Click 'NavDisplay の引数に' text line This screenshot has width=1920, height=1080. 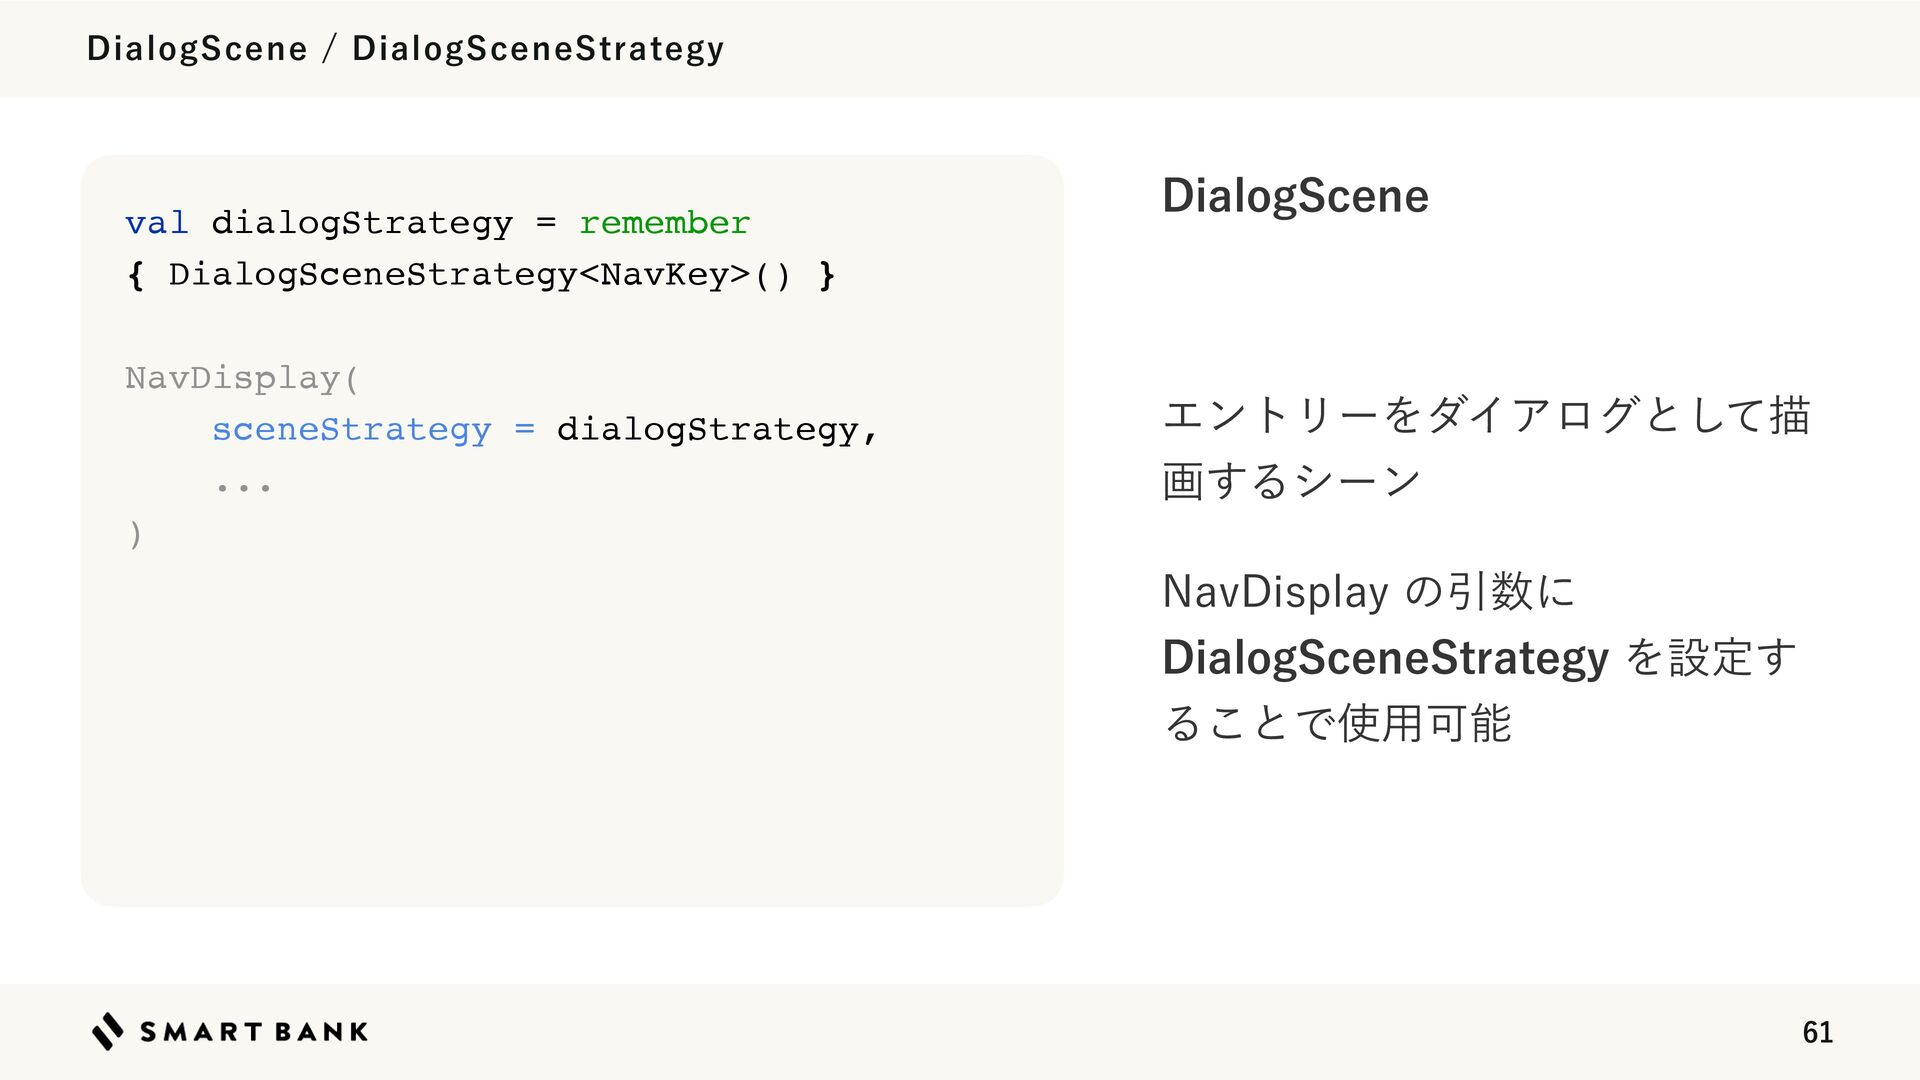pyautogui.click(x=1368, y=591)
